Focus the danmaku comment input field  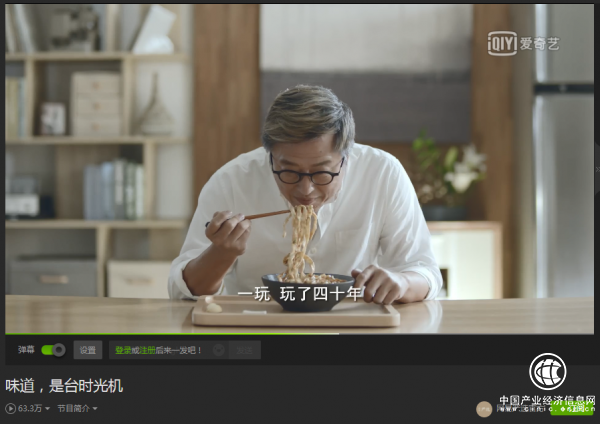161,350
